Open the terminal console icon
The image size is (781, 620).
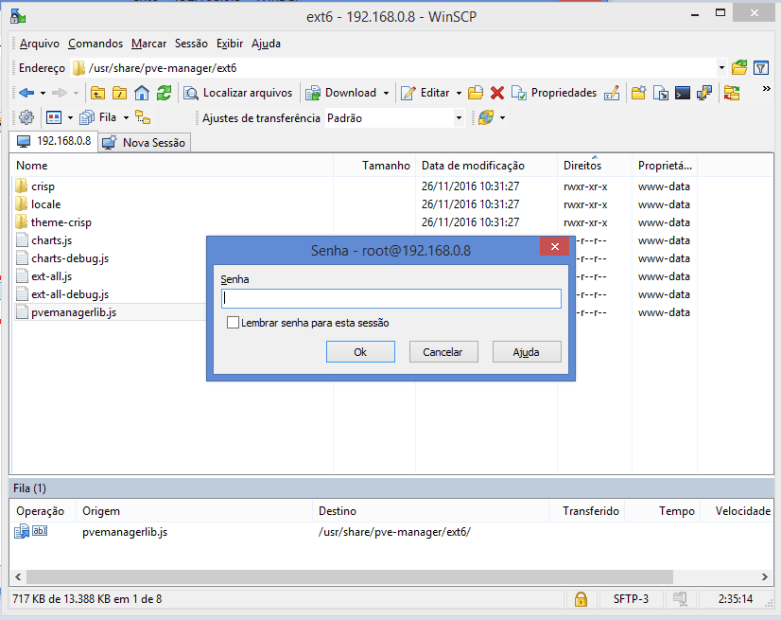point(683,93)
